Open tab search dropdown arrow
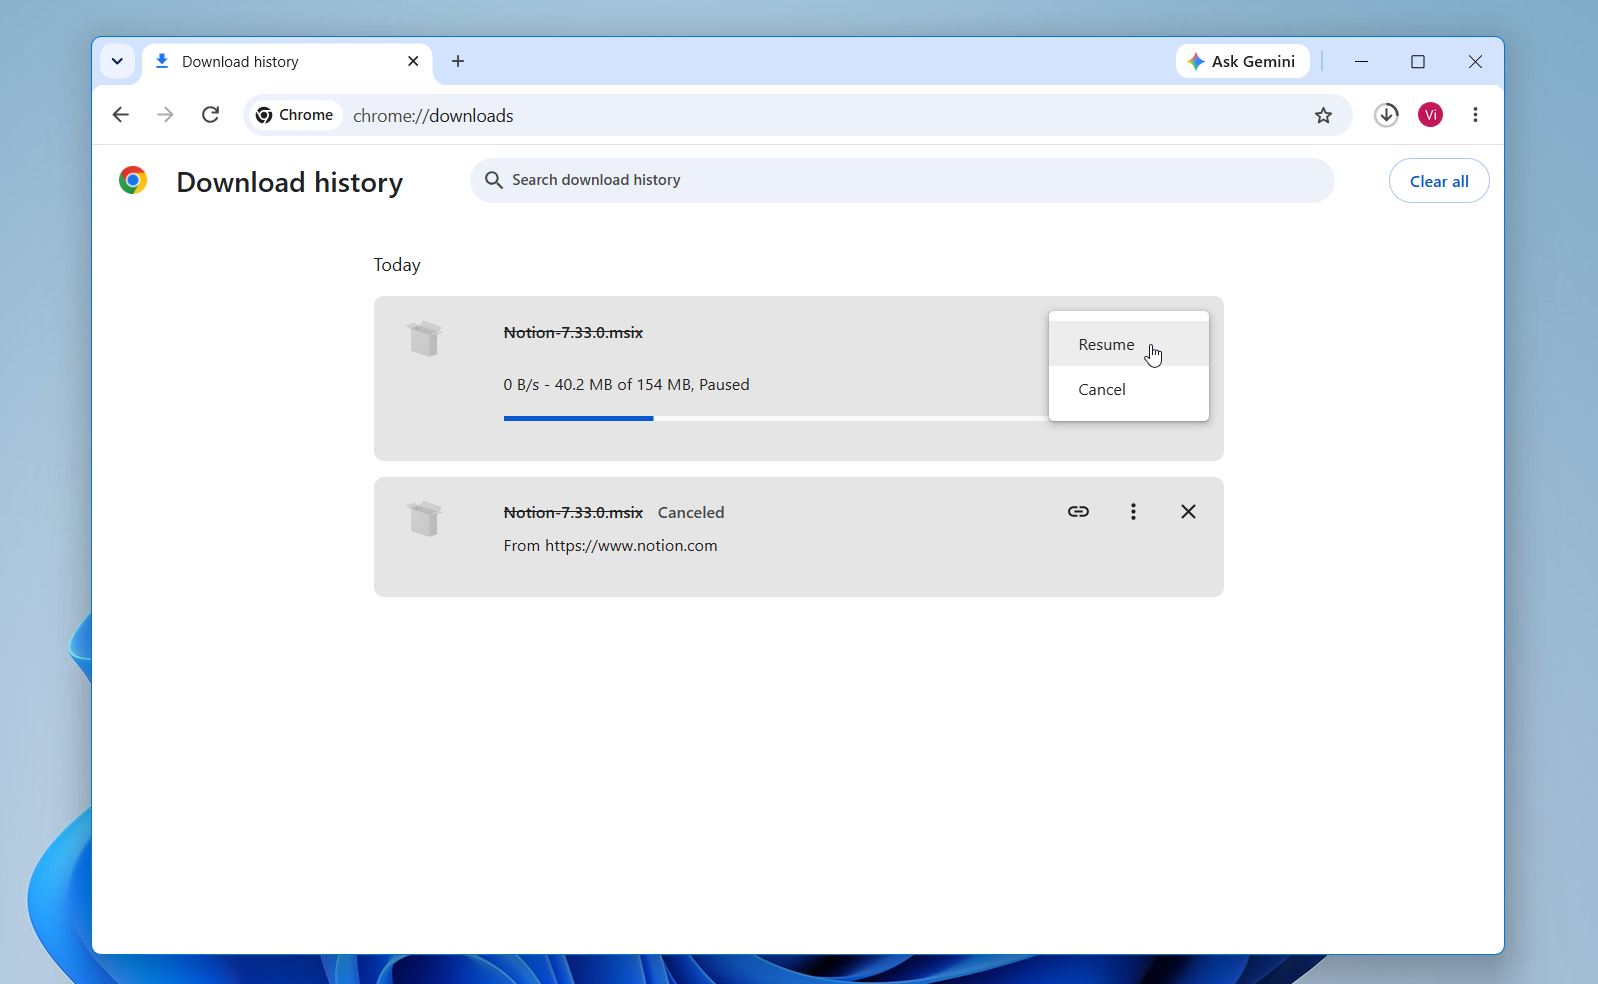The image size is (1598, 984). 117,61
